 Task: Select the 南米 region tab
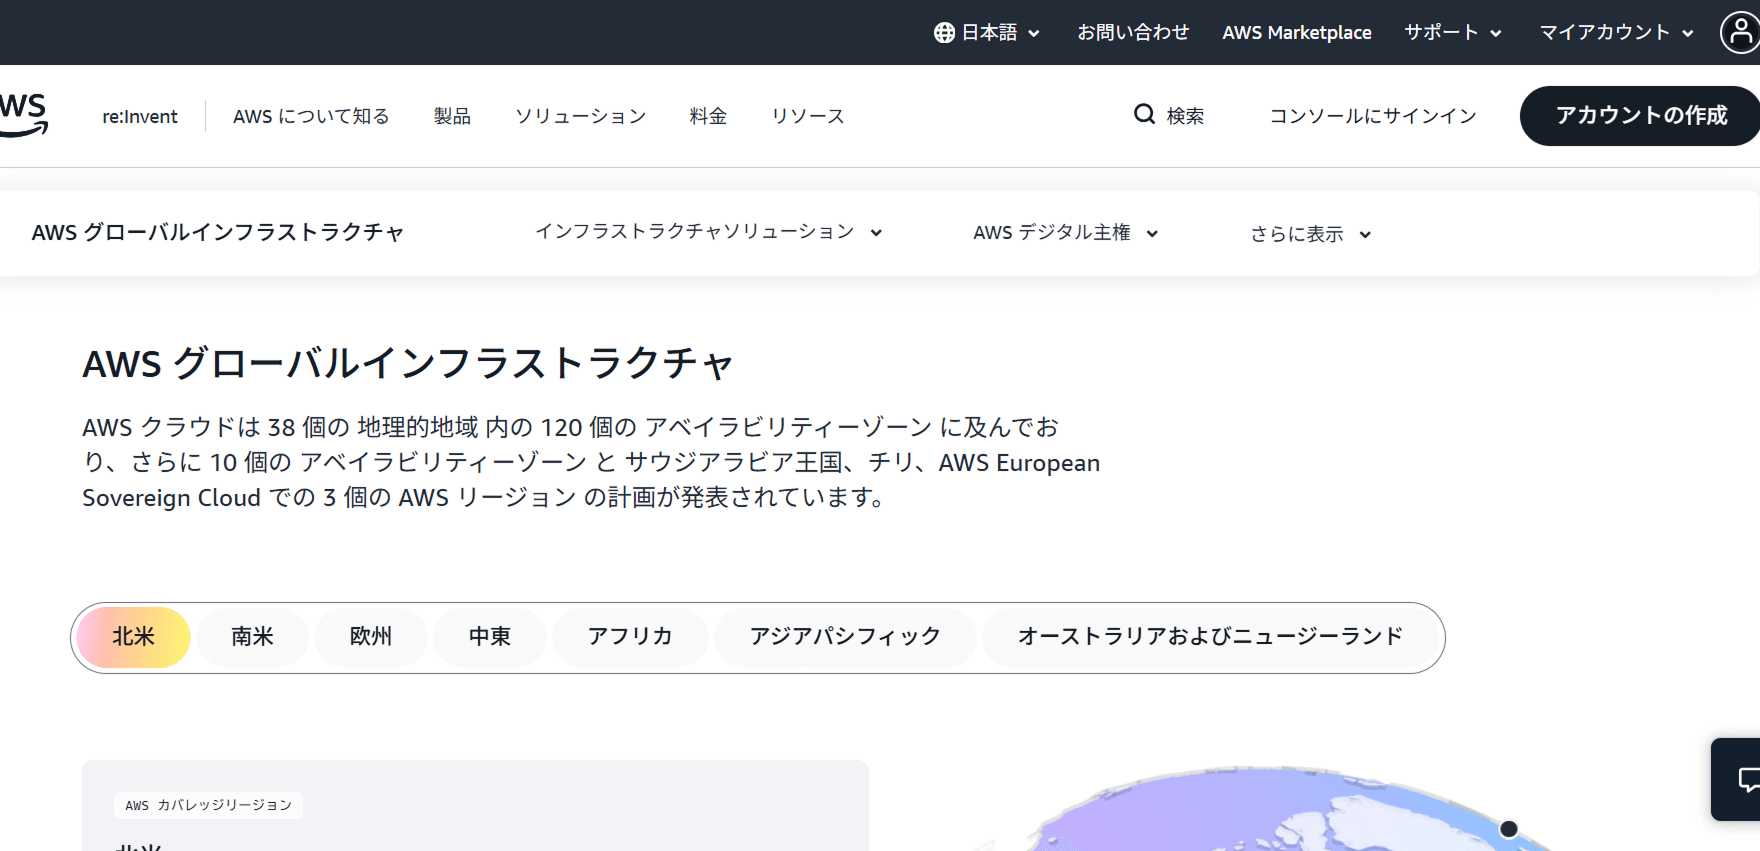[252, 637]
